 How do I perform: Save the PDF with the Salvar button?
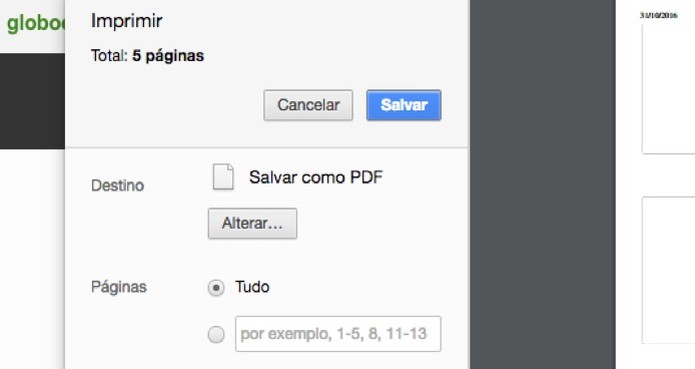pyautogui.click(x=404, y=105)
